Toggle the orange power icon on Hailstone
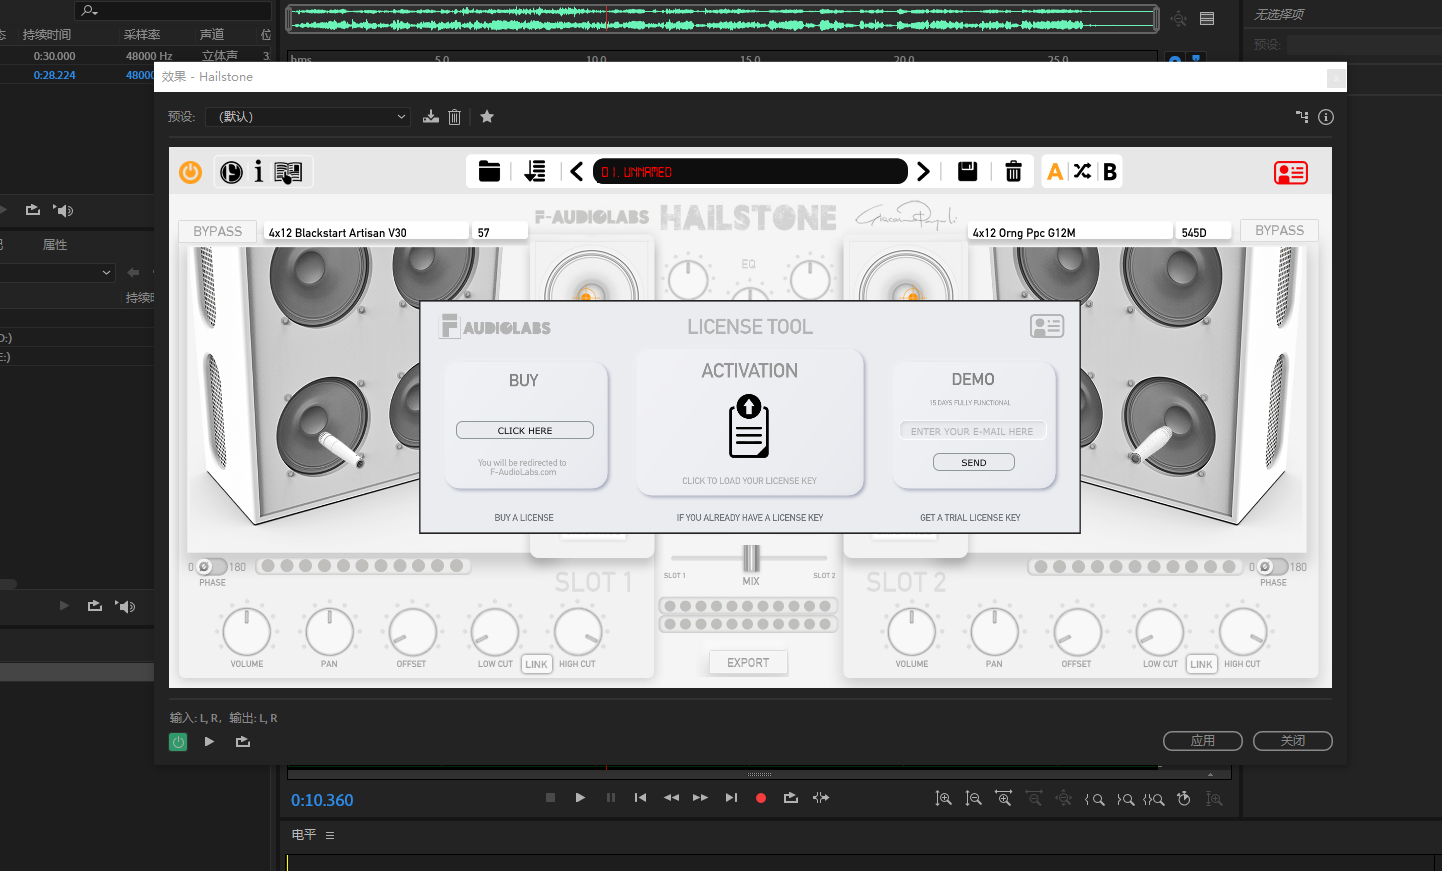 point(190,172)
